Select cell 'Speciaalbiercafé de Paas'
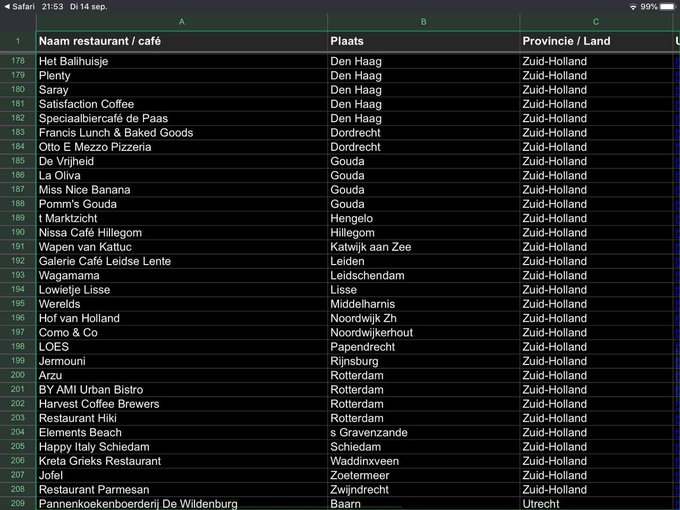680x510 pixels. (182, 118)
